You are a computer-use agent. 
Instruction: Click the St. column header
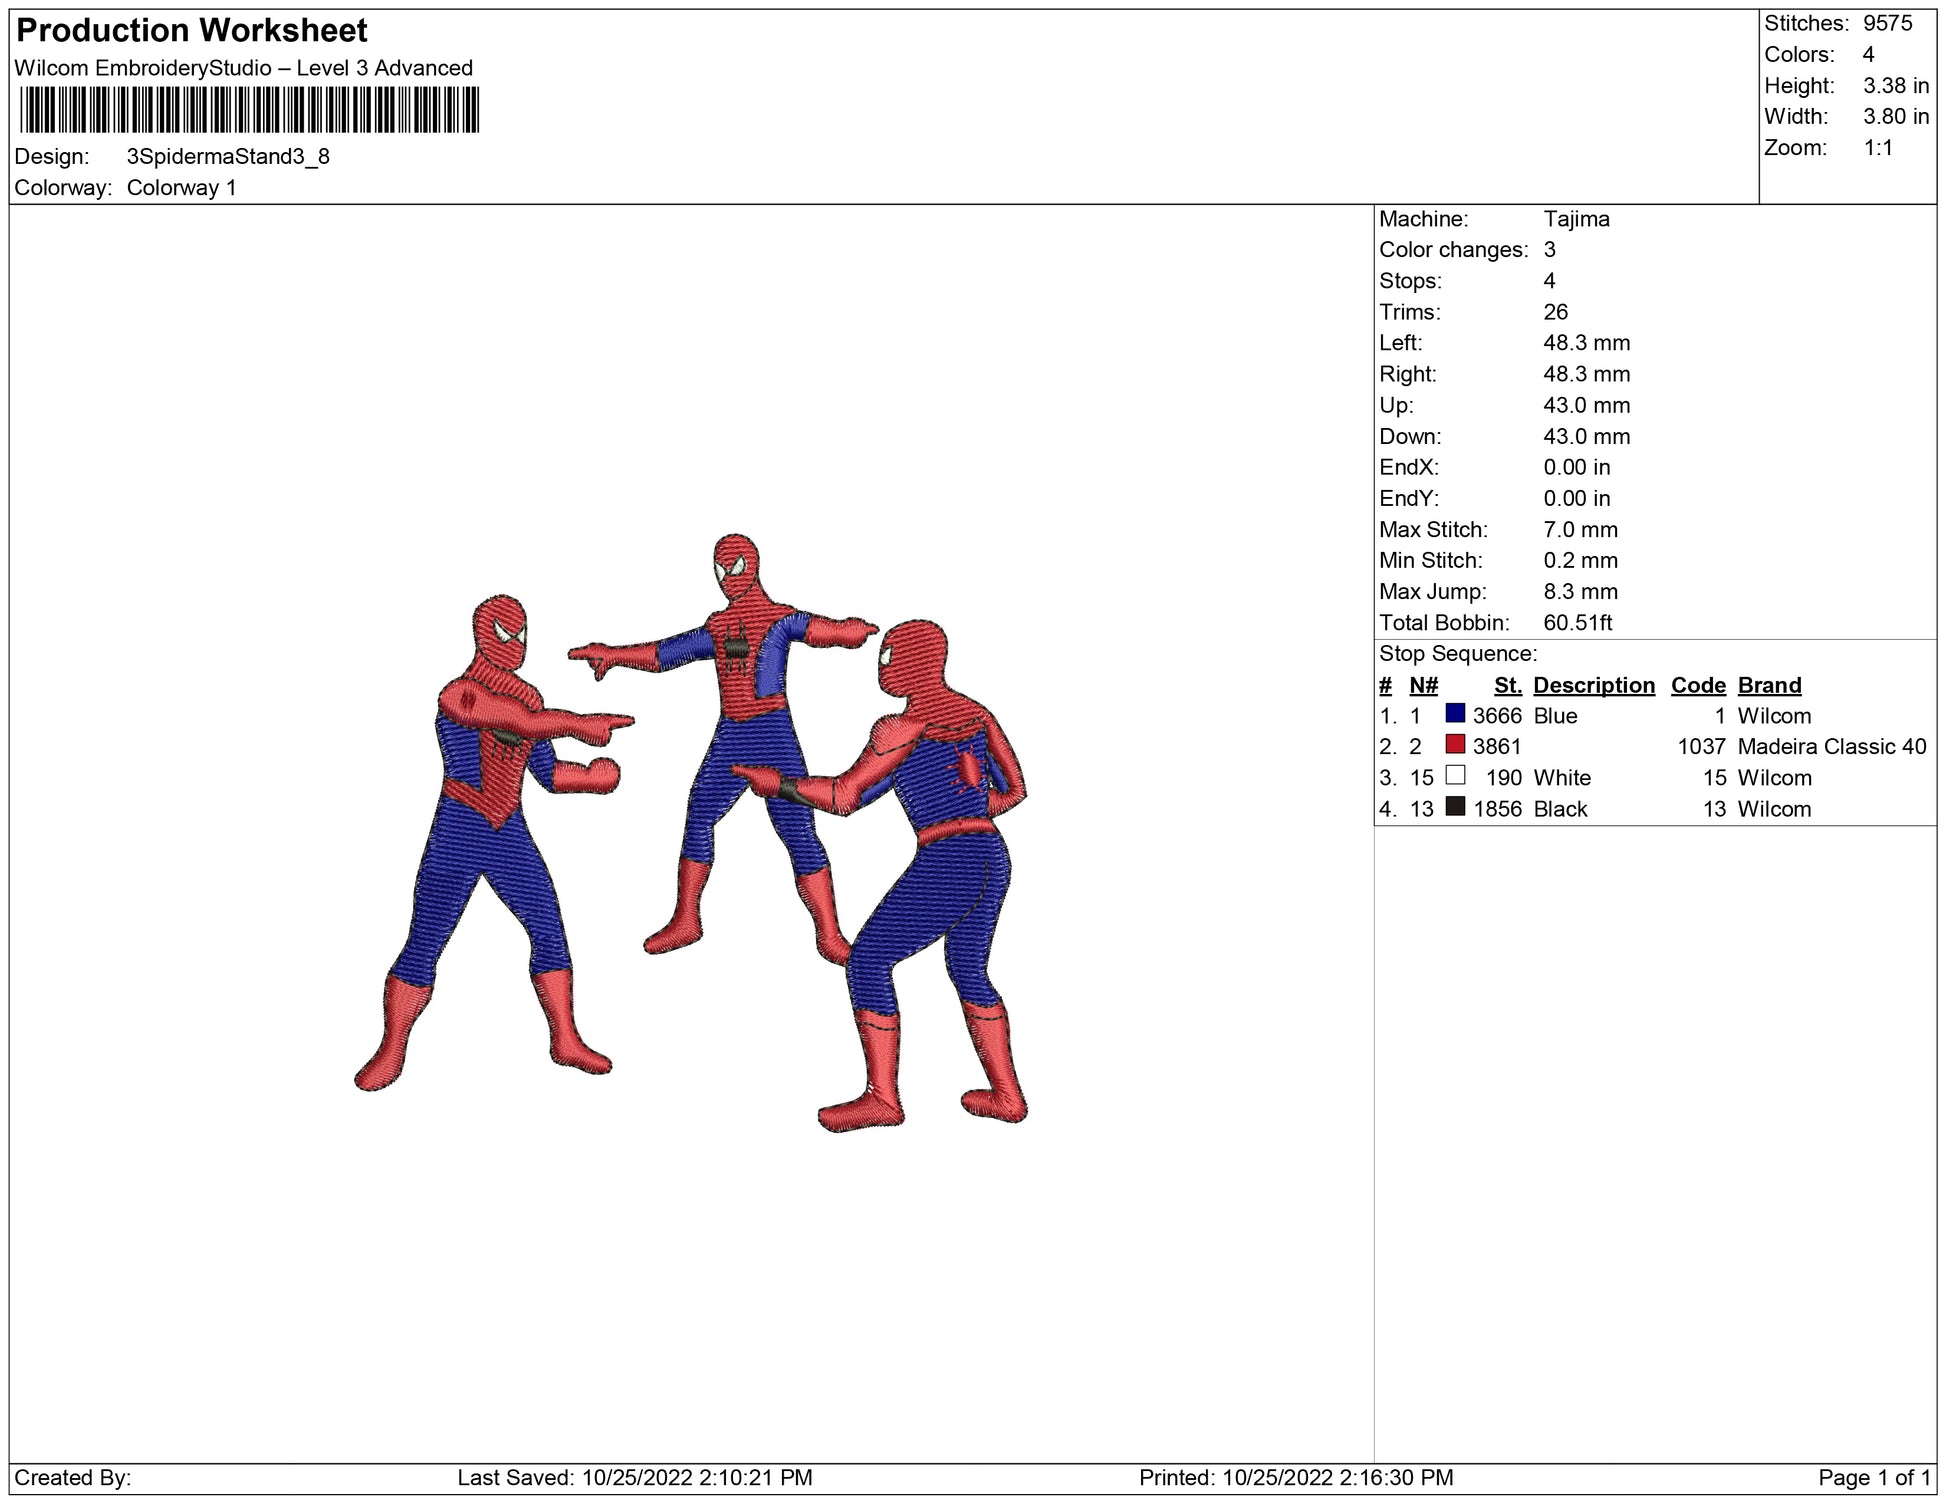1507,685
